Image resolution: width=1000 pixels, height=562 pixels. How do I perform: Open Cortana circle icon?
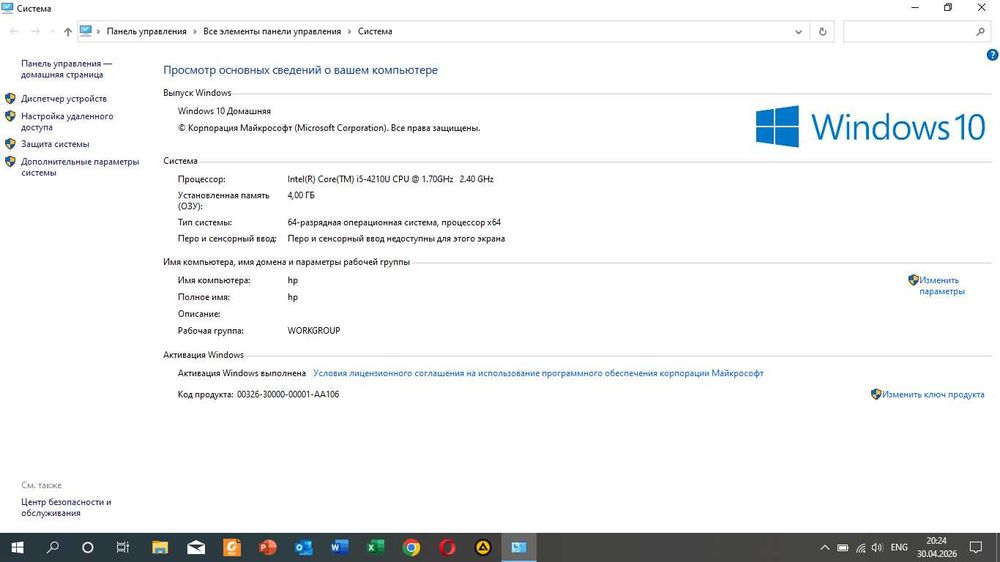pyautogui.click(x=88, y=547)
